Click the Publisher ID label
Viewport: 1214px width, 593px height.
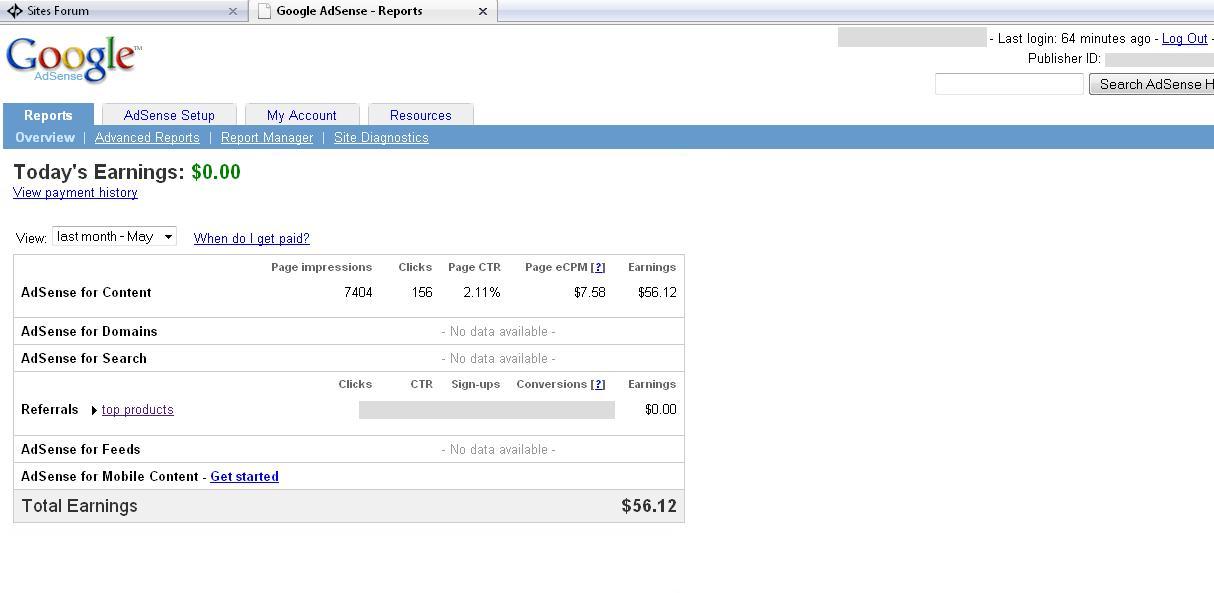click(1064, 59)
